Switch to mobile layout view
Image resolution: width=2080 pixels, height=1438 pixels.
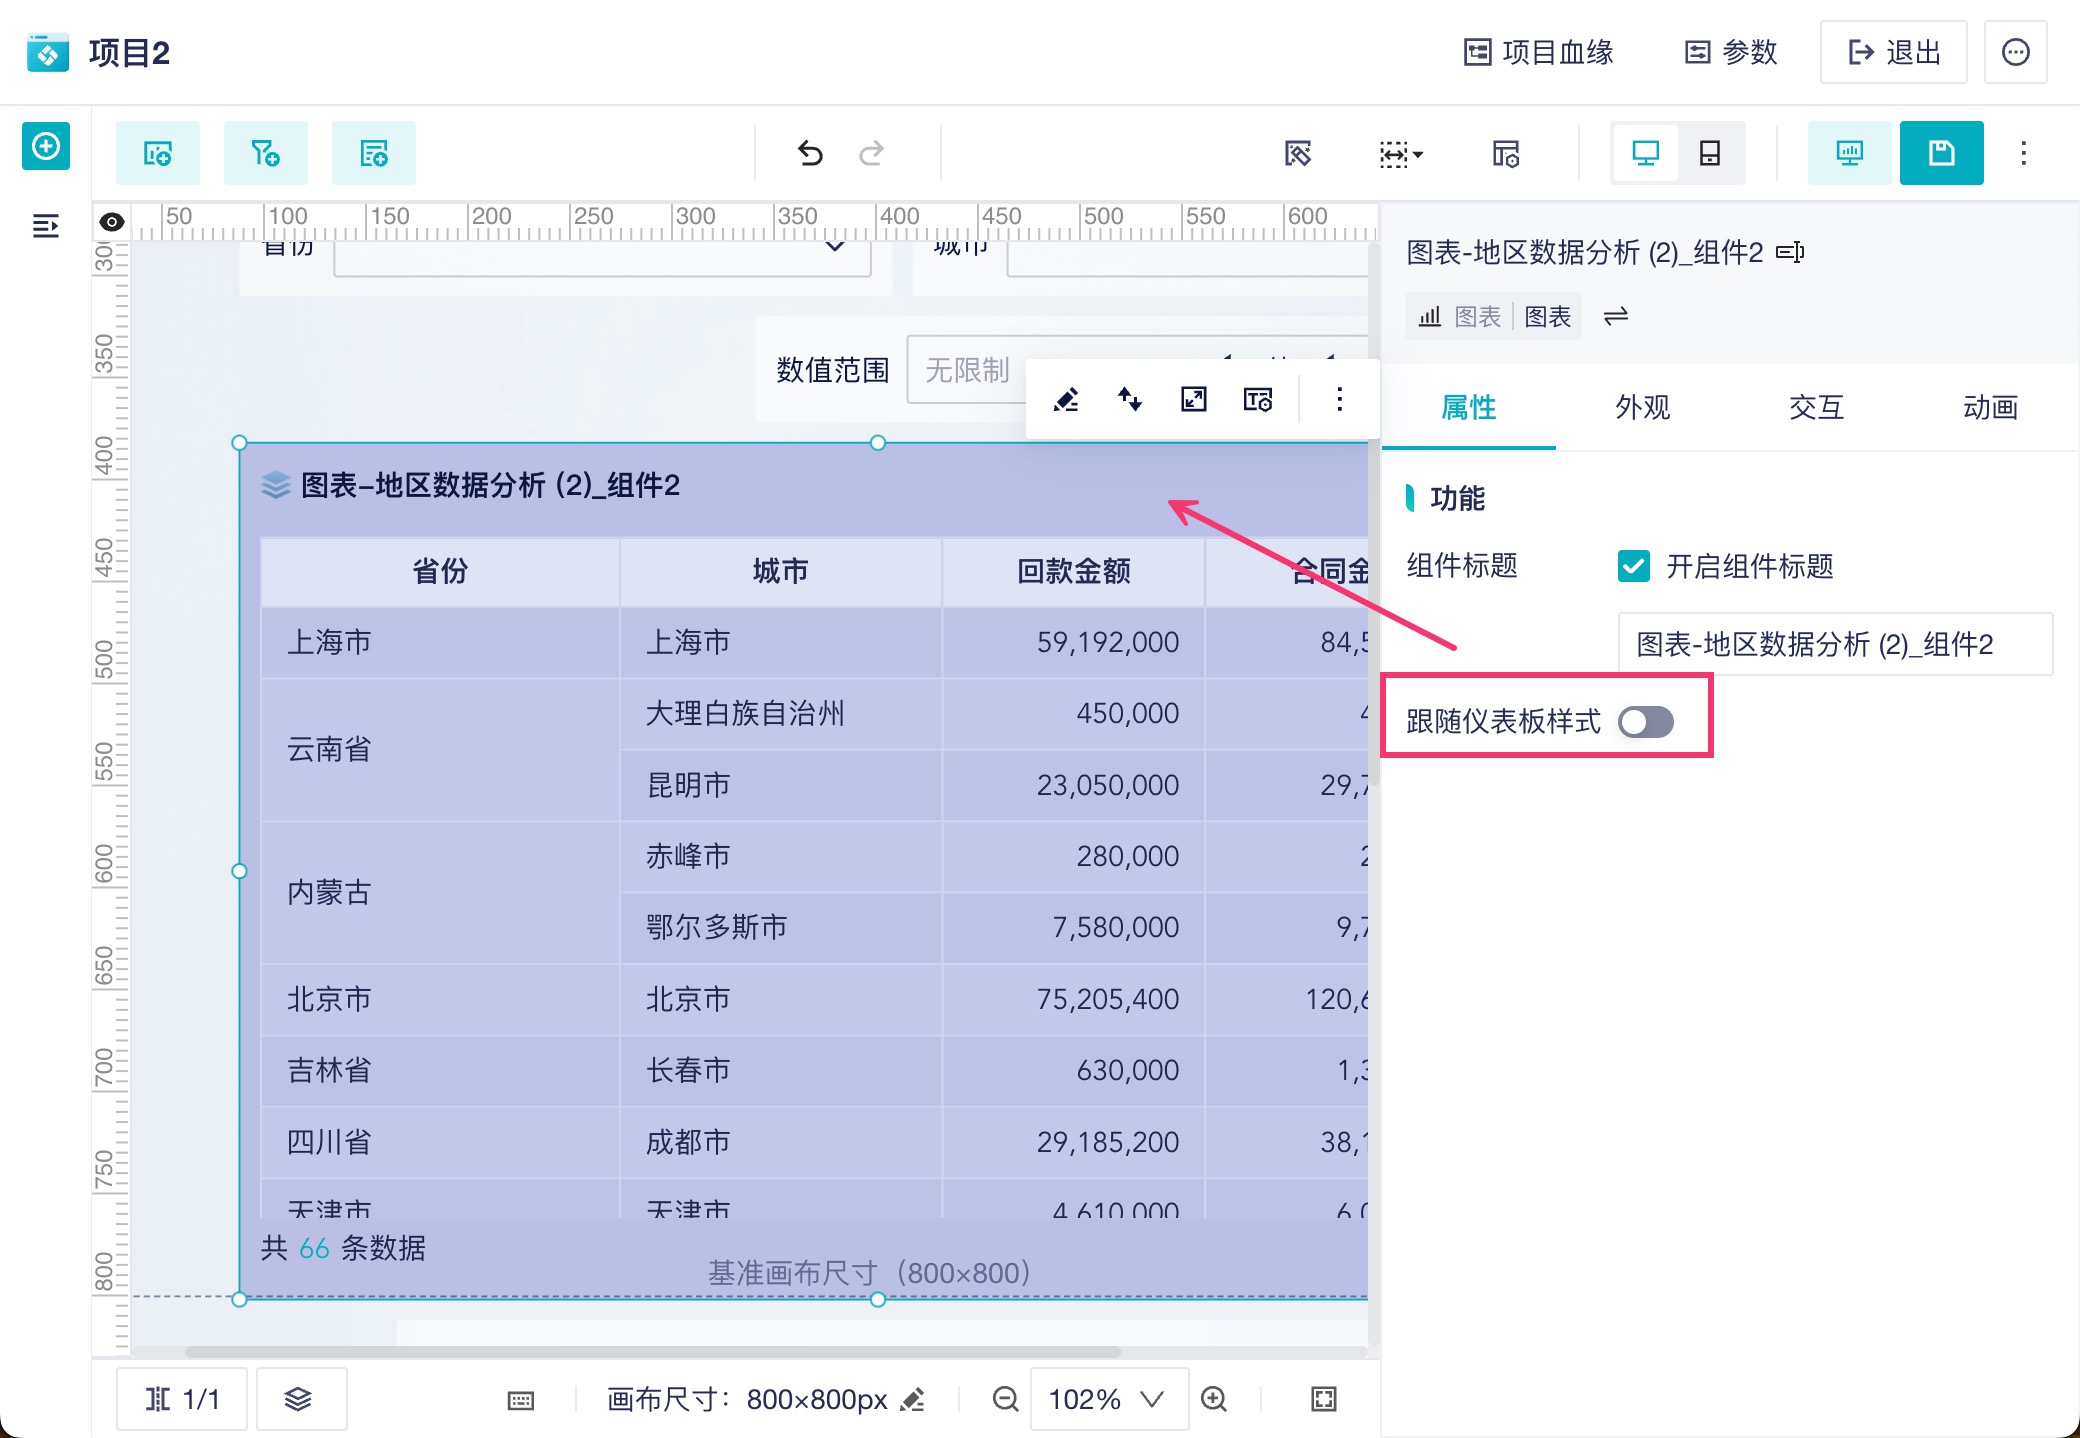coord(1710,153)
